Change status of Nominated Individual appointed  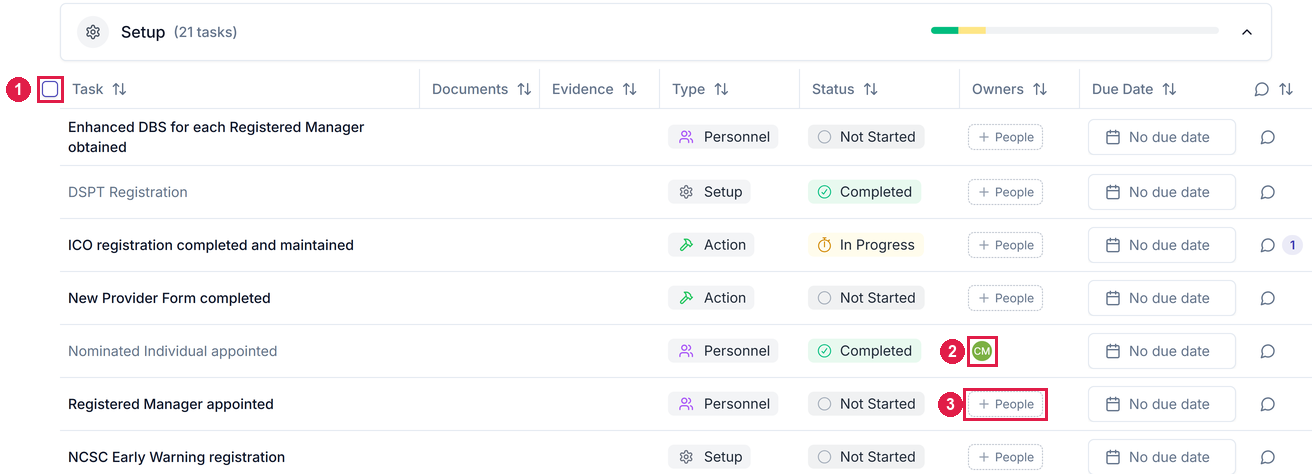pos(865,351)
